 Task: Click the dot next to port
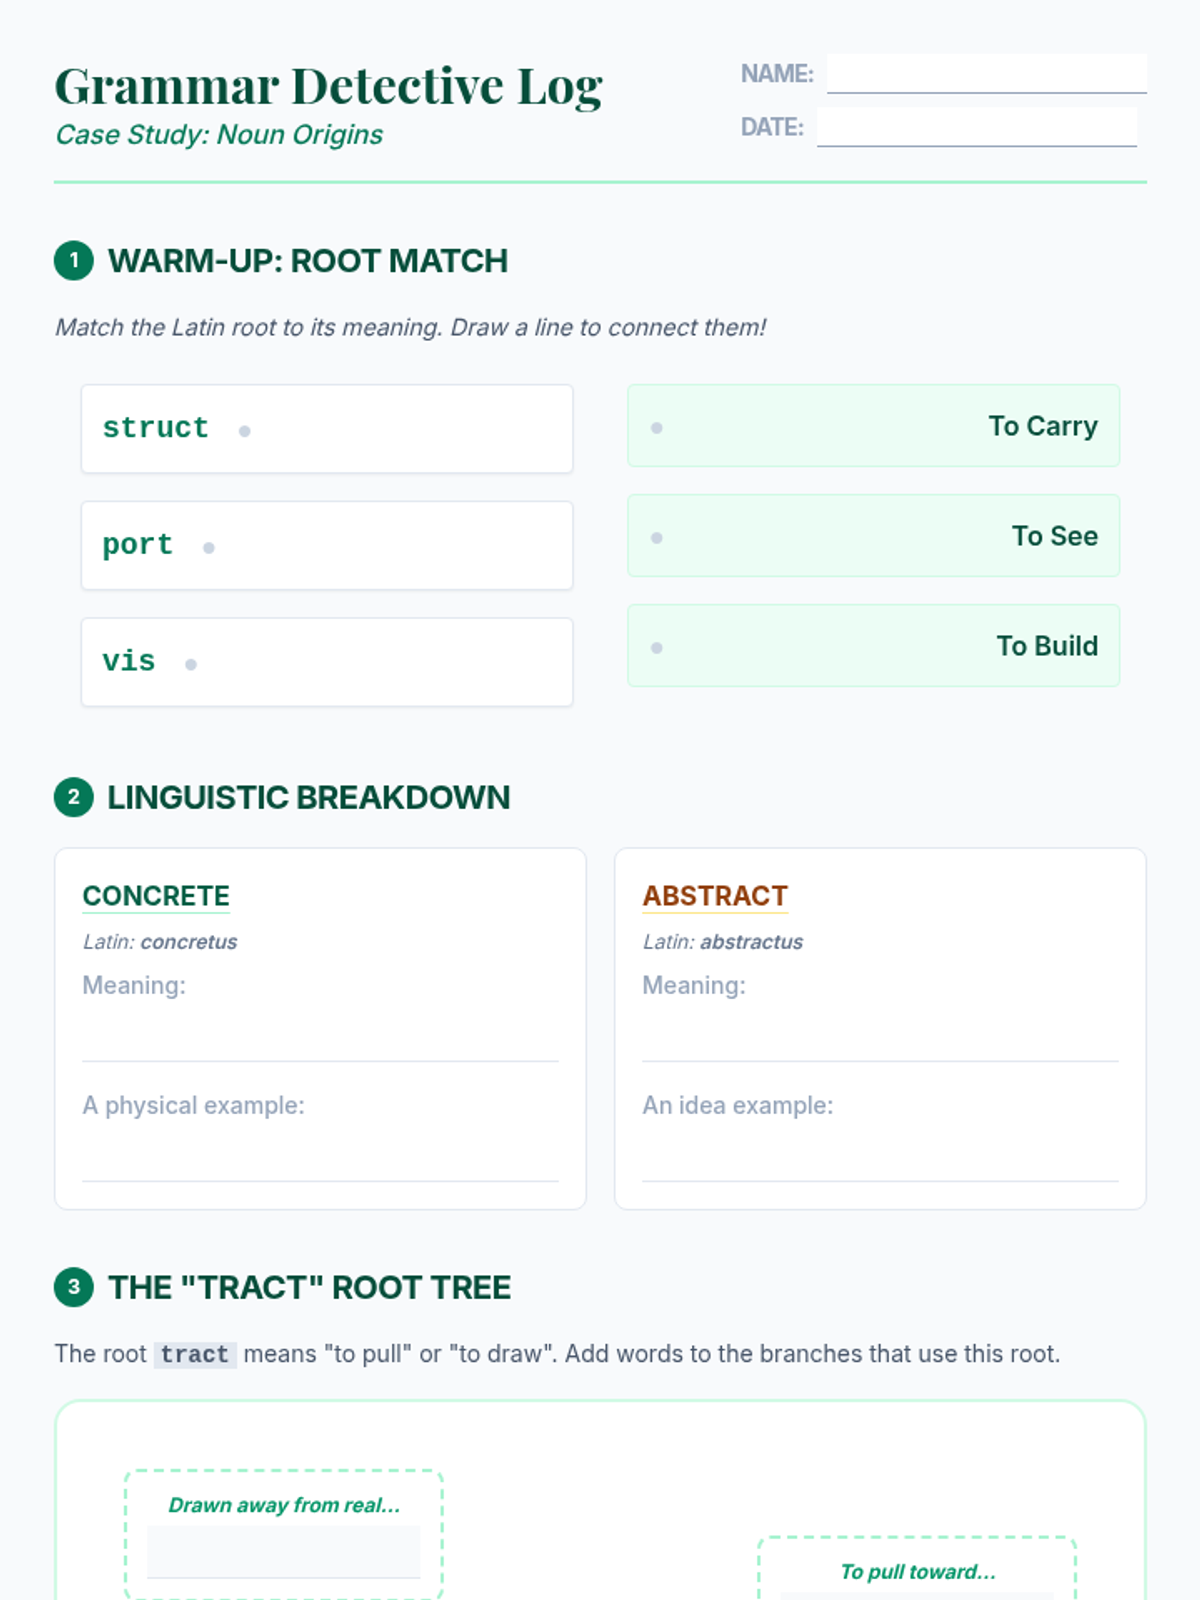tap(209, 548)
